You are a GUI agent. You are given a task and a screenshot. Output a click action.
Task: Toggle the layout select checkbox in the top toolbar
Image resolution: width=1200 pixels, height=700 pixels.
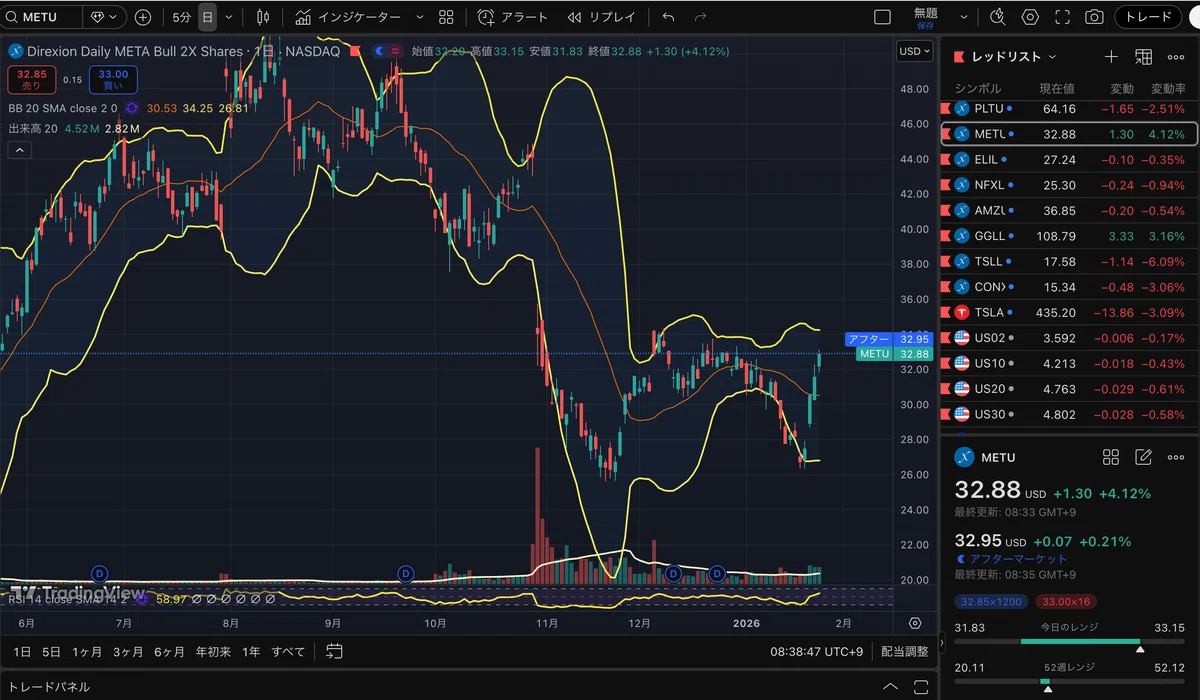coord(882,17)
